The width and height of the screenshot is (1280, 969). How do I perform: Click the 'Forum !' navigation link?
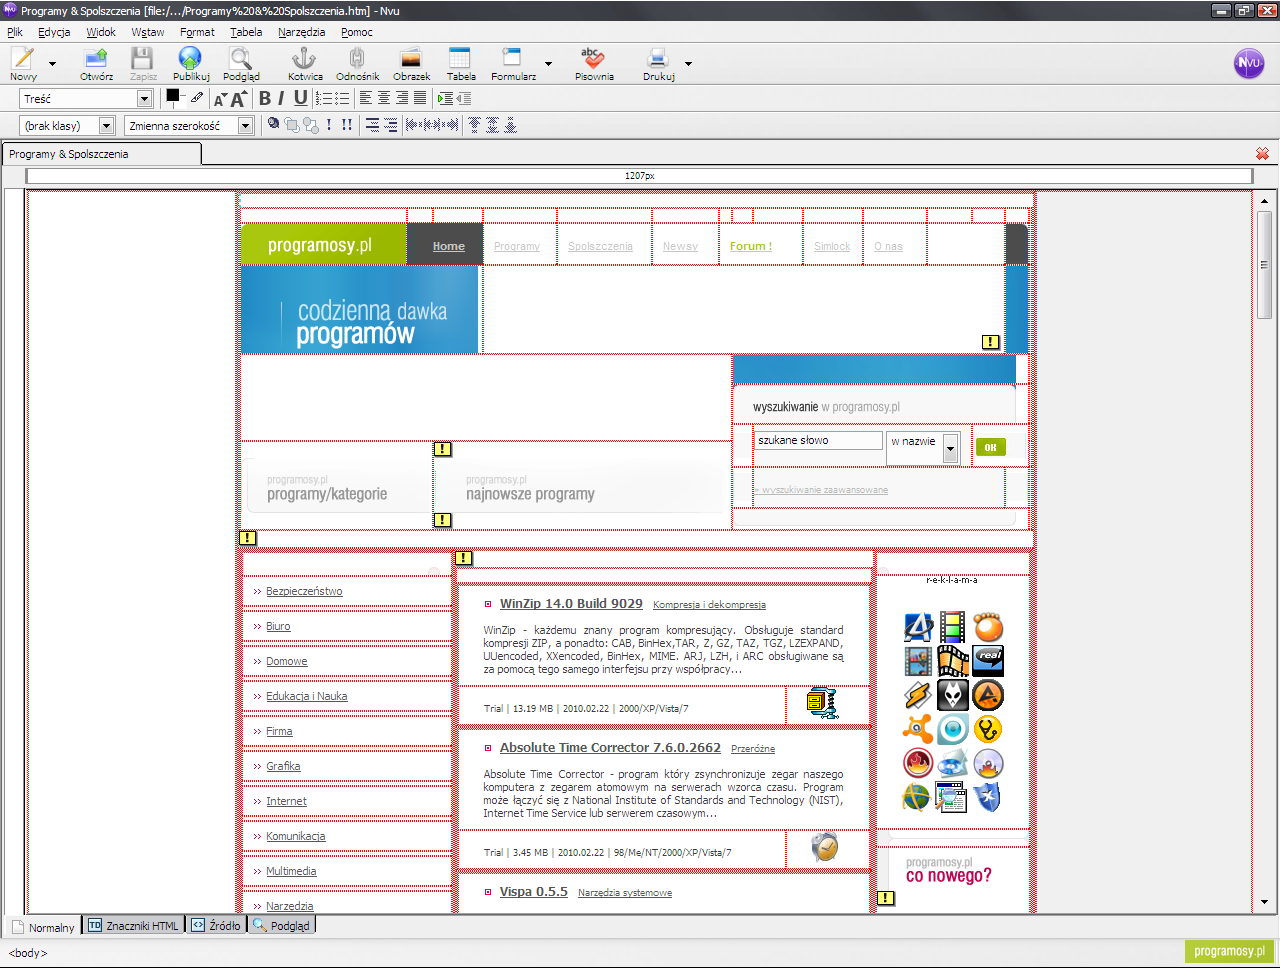[750, 246]
